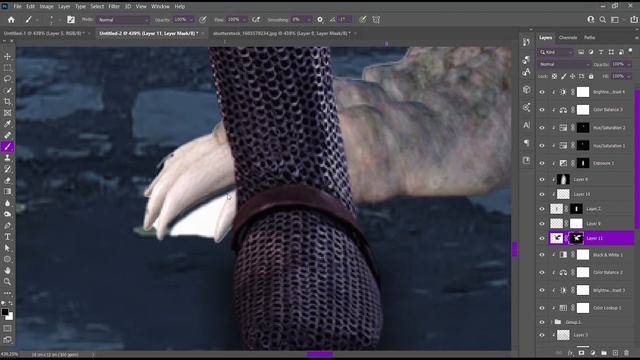Screen dimensions: 640x360
Task: Toggle lock all padlock icon
Action: click(x=591, y=76)
